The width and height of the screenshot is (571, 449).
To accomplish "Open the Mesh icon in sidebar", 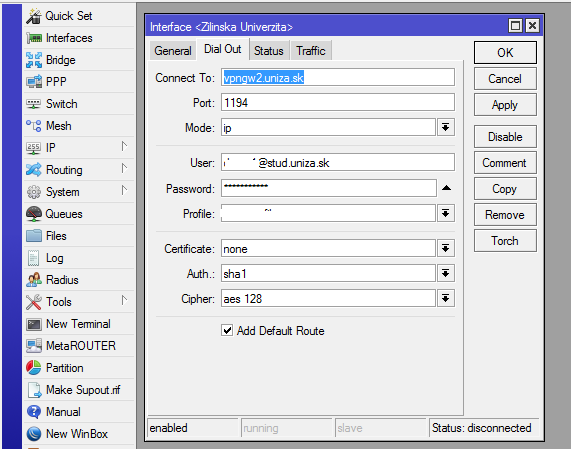I will 34,126.
